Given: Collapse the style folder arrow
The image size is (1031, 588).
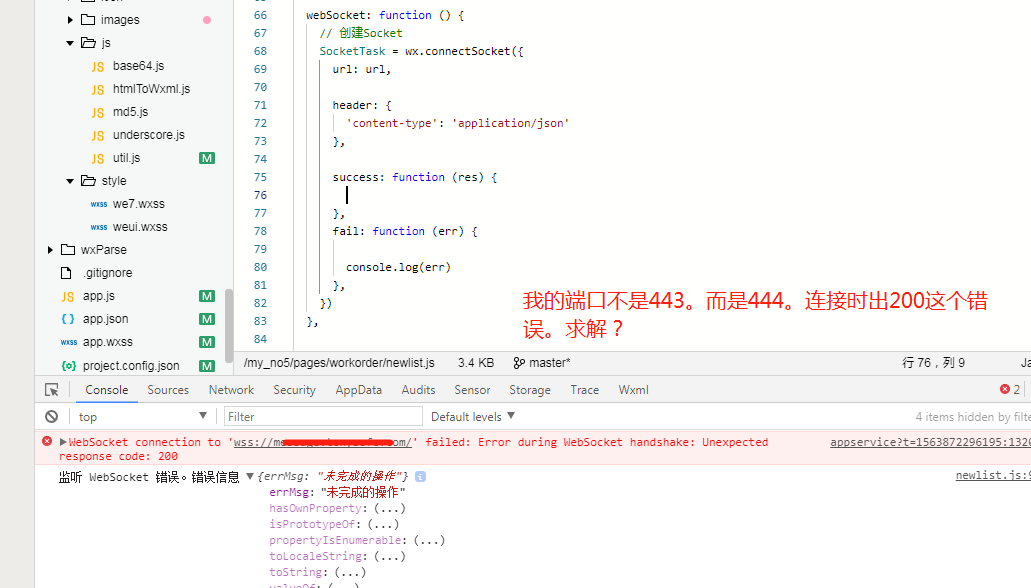Looking at the screenshot, I should pyautogui.click(x=70, y=181).
